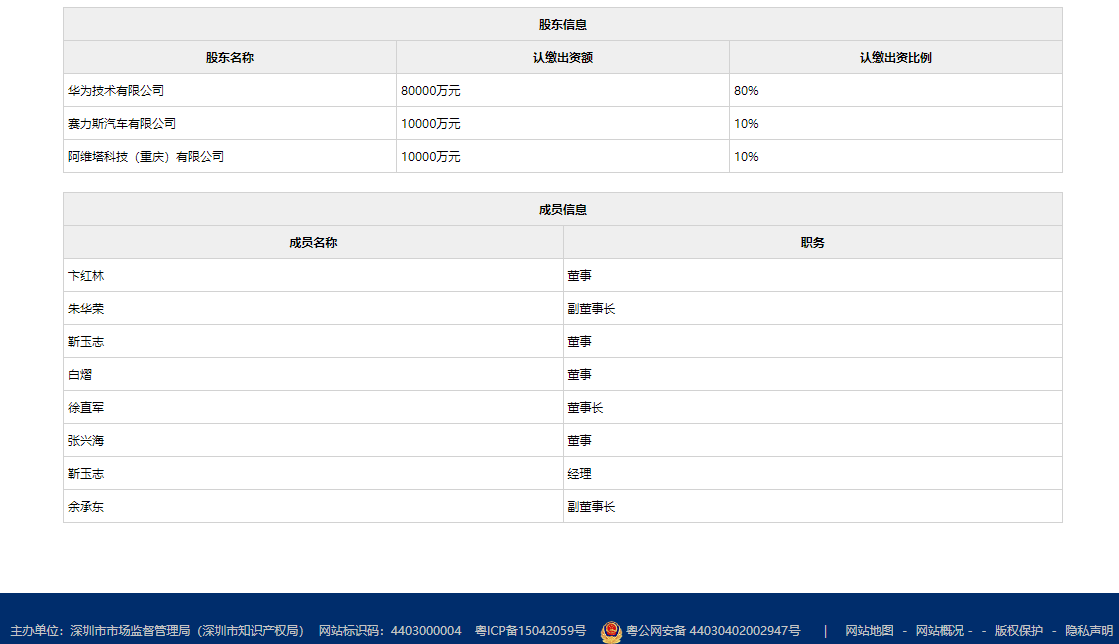Image resolution: width=1119 pixels, height=644 pixels.
Task: Click the 80% contribution ratio cell
Action: click(746, 91)
